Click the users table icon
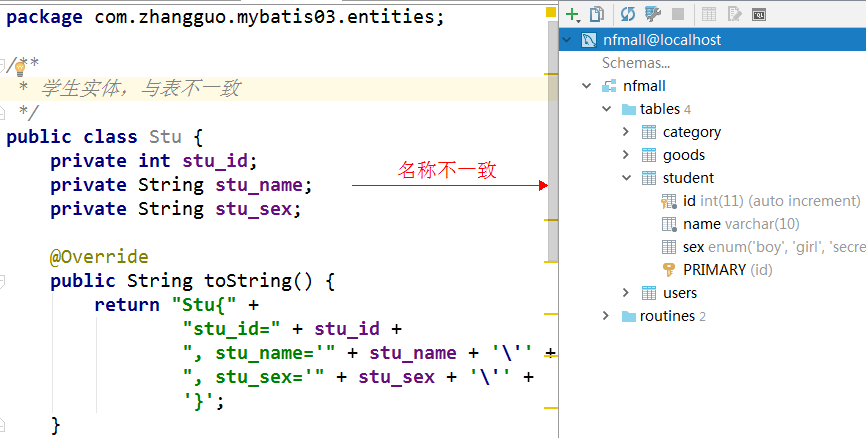866x438 pixels. (649, 293)
